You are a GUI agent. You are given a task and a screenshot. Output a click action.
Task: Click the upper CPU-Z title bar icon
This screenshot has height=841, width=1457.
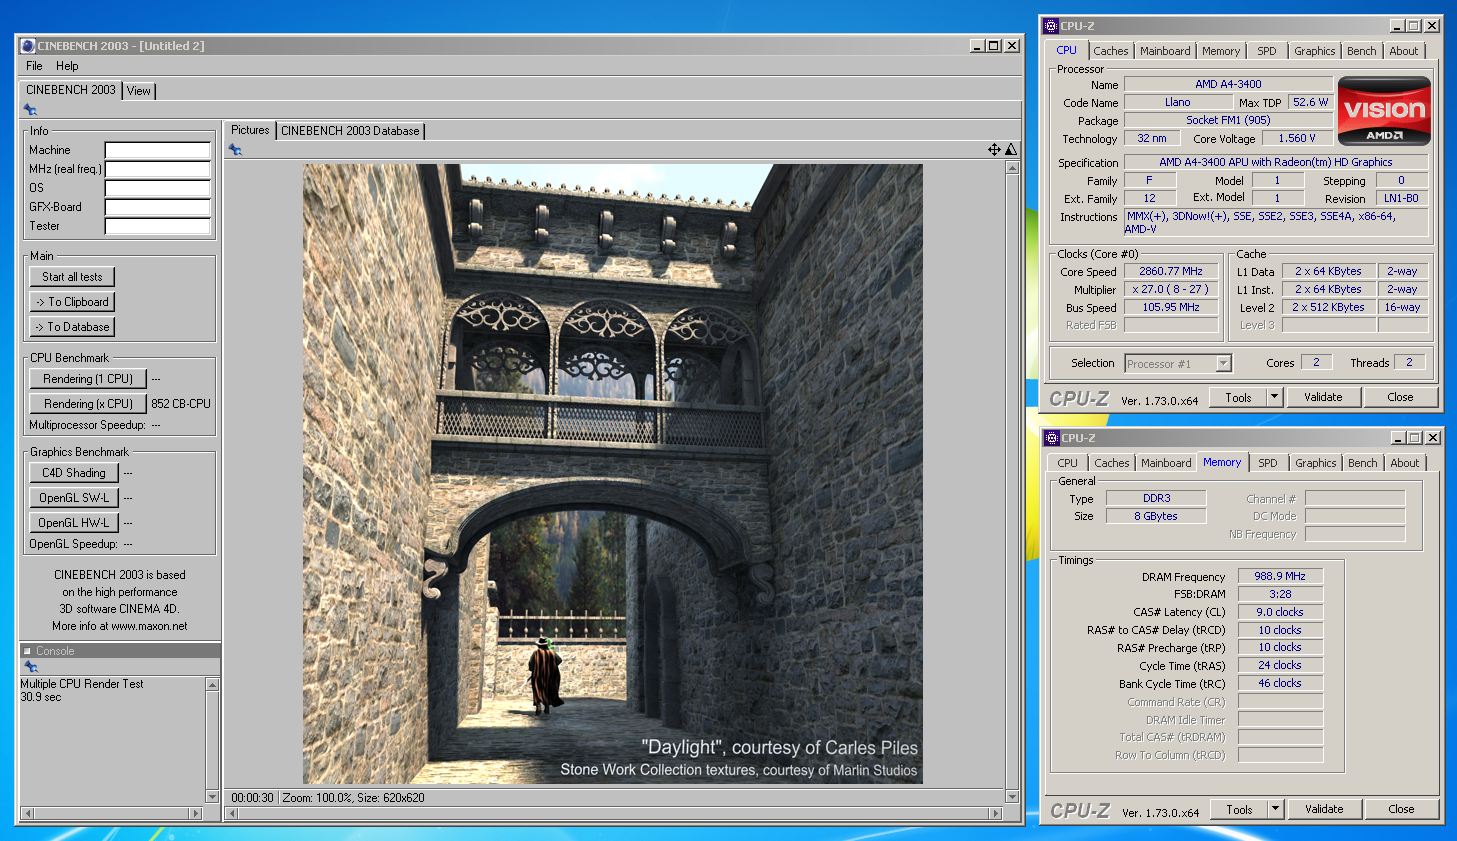tap(1052, 26)
